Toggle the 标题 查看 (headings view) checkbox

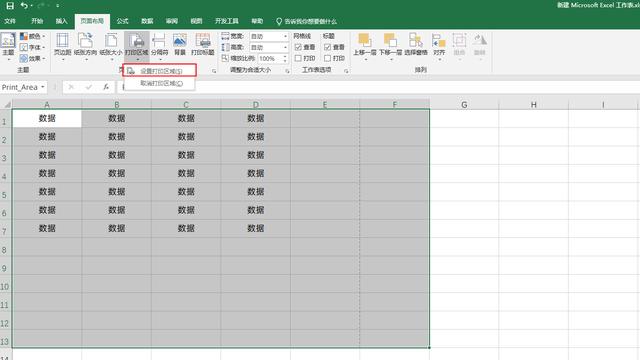(327, 47)
